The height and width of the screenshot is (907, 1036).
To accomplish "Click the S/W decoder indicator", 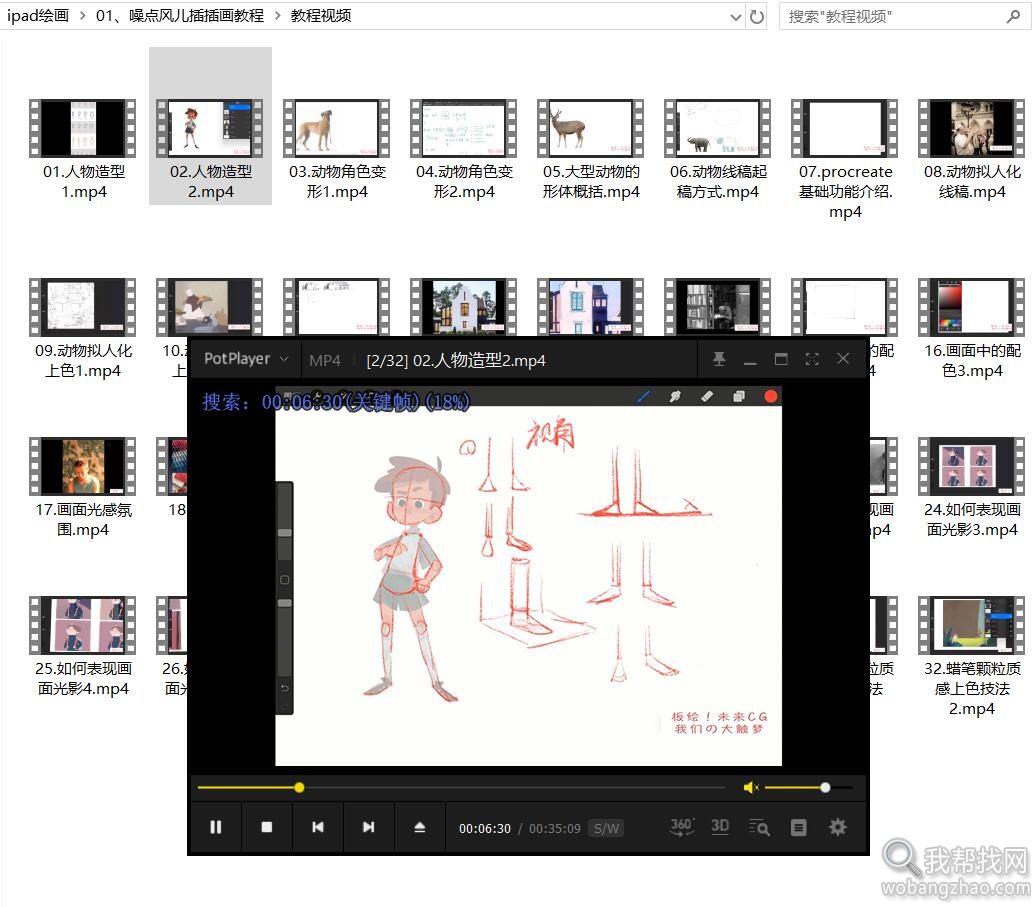I will 607,828.
